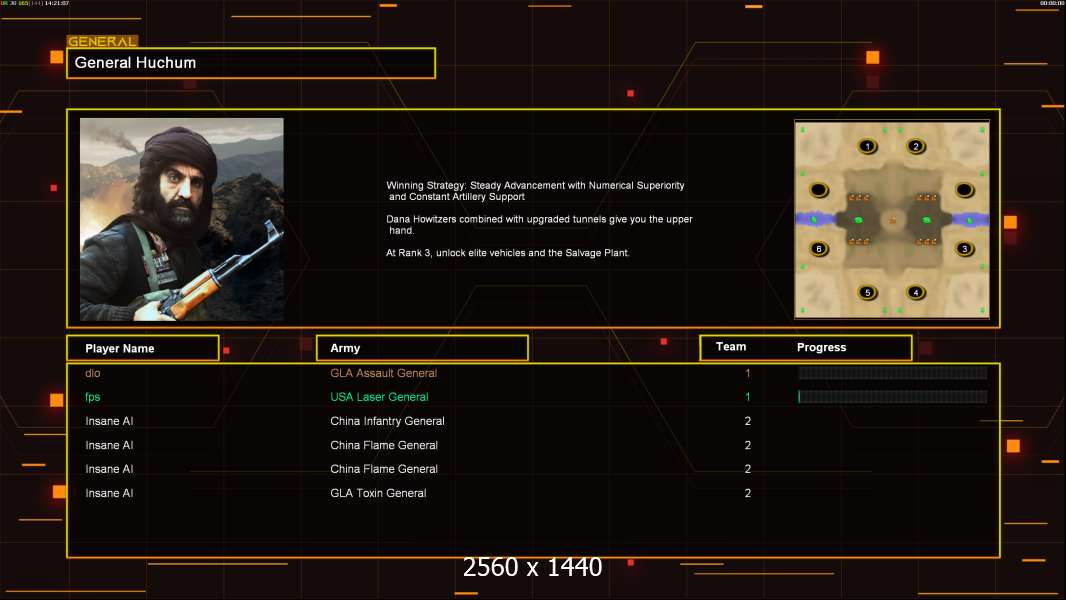The width and height of the screenshot is (1066, 600).
Task: Click "Insane AI" in China Infantry General row
Action: (109, 421)
